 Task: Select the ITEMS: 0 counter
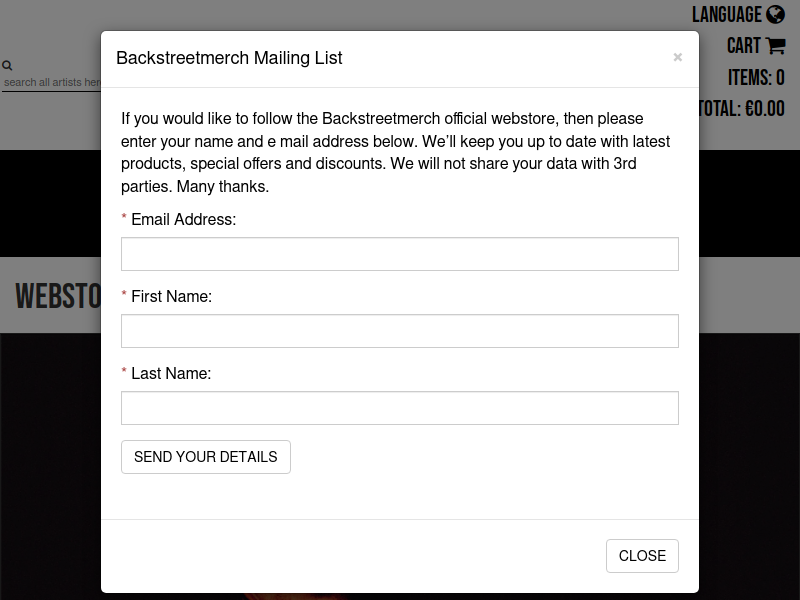click(756, 78)
